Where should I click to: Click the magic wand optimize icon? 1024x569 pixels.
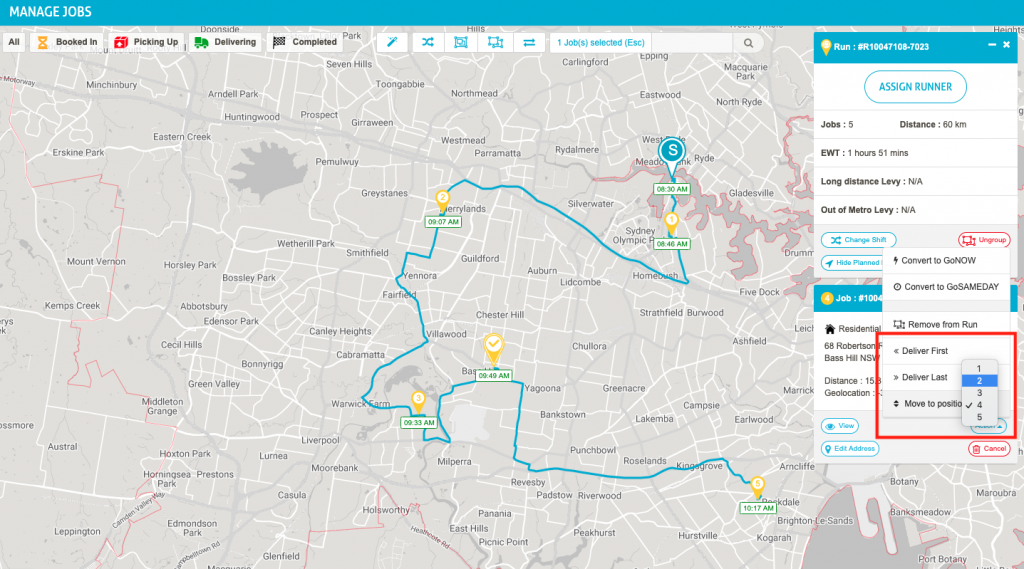tap(392, 42)
